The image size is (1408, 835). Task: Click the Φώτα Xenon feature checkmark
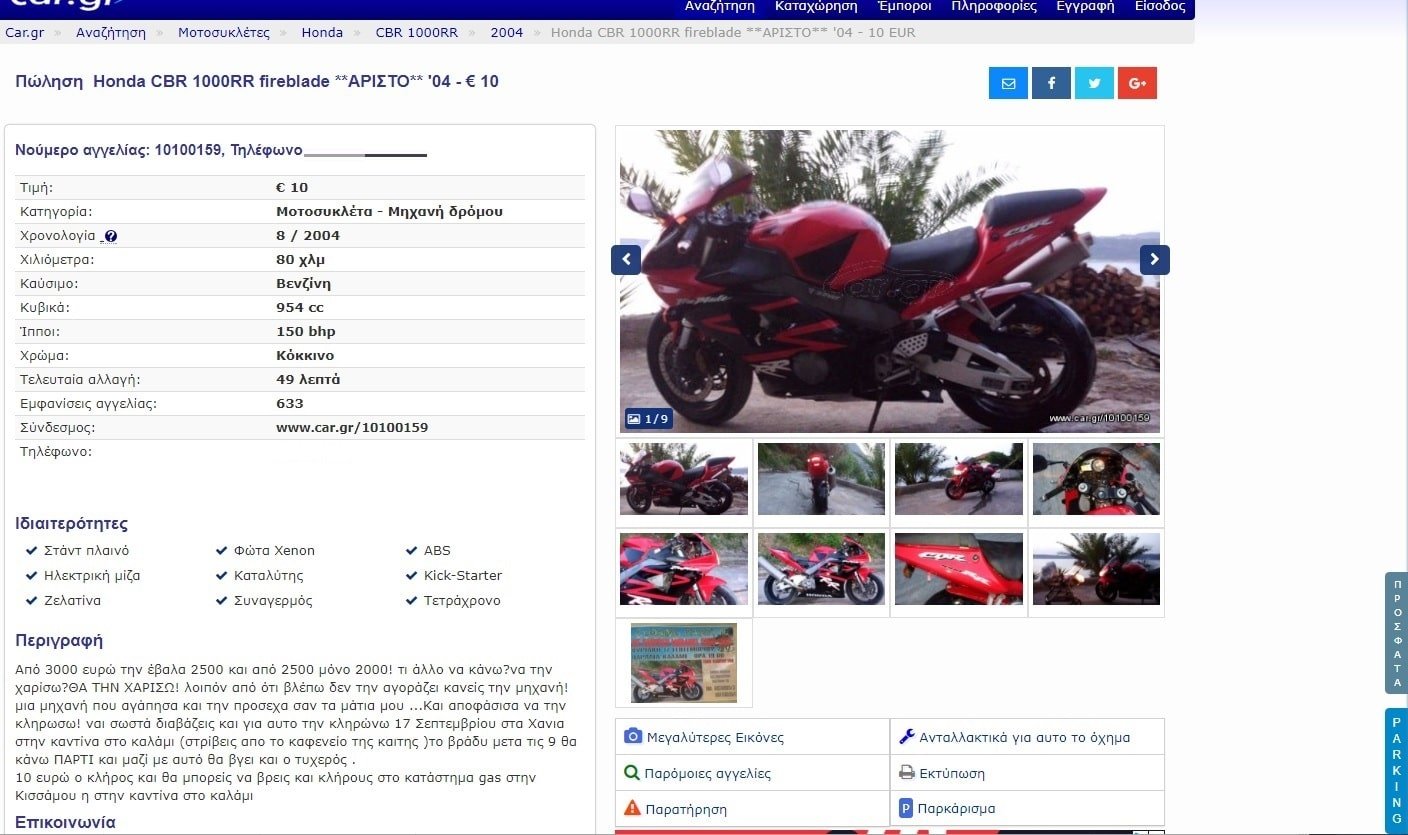222,550
